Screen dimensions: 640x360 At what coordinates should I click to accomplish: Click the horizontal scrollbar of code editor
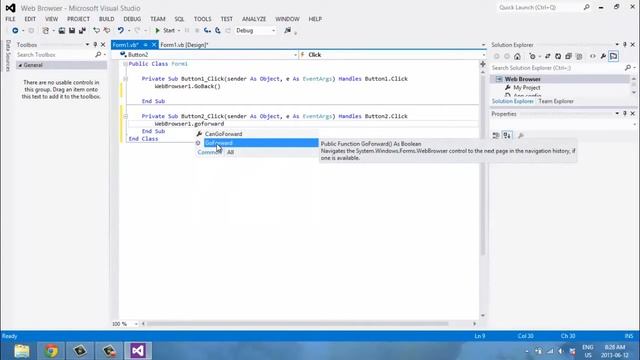click(x=298, y=324)
